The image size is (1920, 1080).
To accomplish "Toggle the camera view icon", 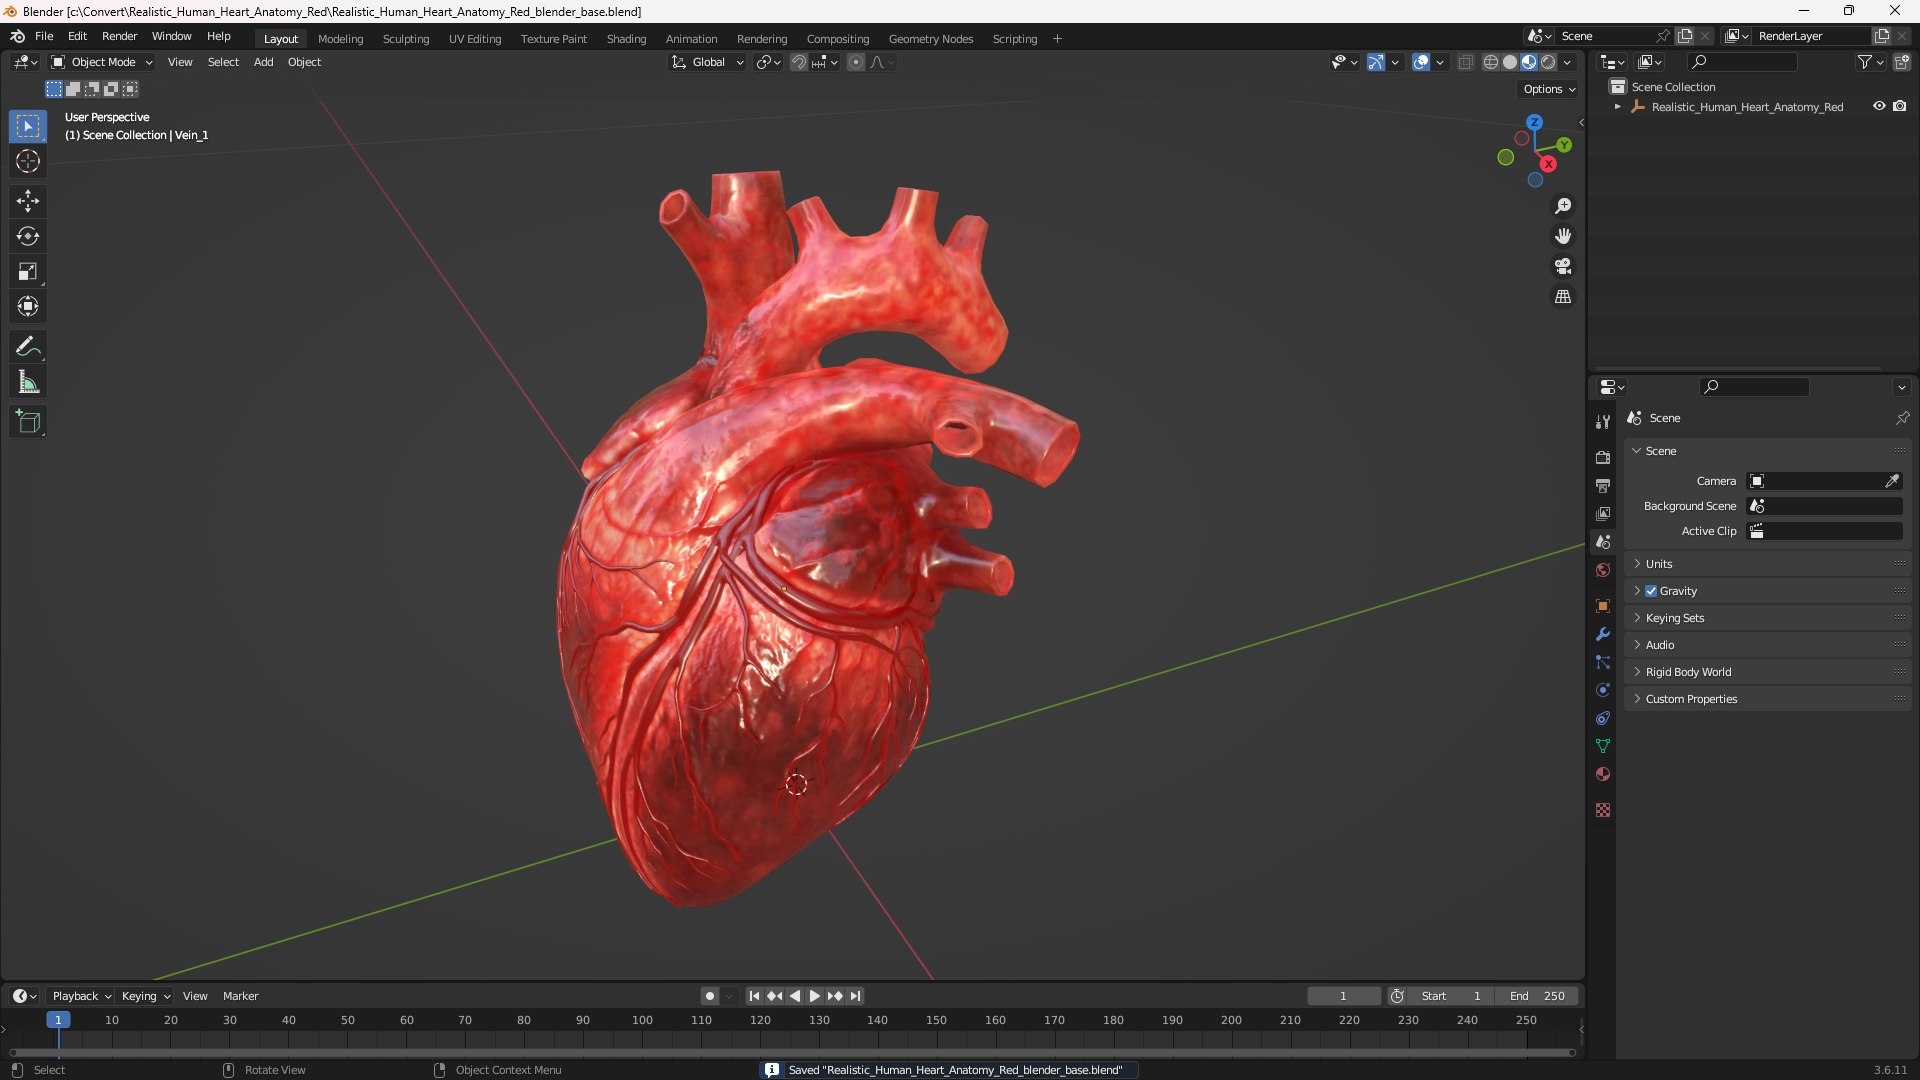I will [1563, 266].
